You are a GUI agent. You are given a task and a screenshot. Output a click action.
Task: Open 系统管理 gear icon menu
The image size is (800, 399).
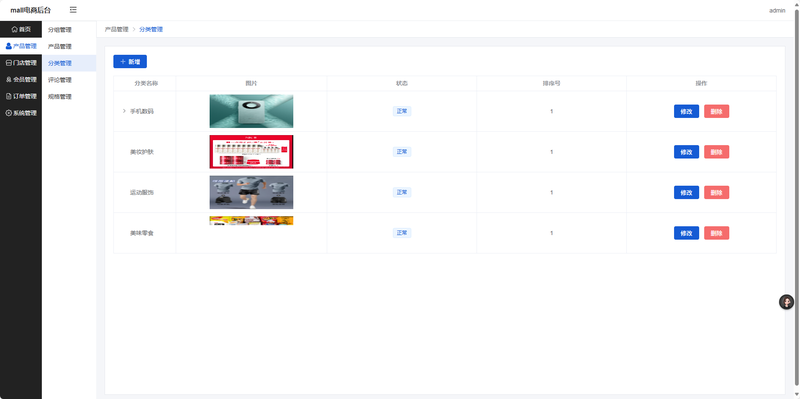[x=21, y=113]
